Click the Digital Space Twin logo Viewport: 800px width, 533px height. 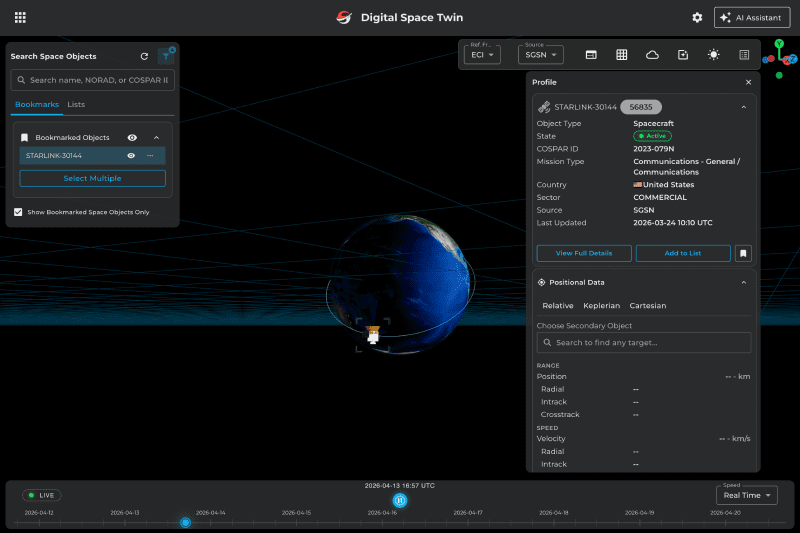(344, 17)
